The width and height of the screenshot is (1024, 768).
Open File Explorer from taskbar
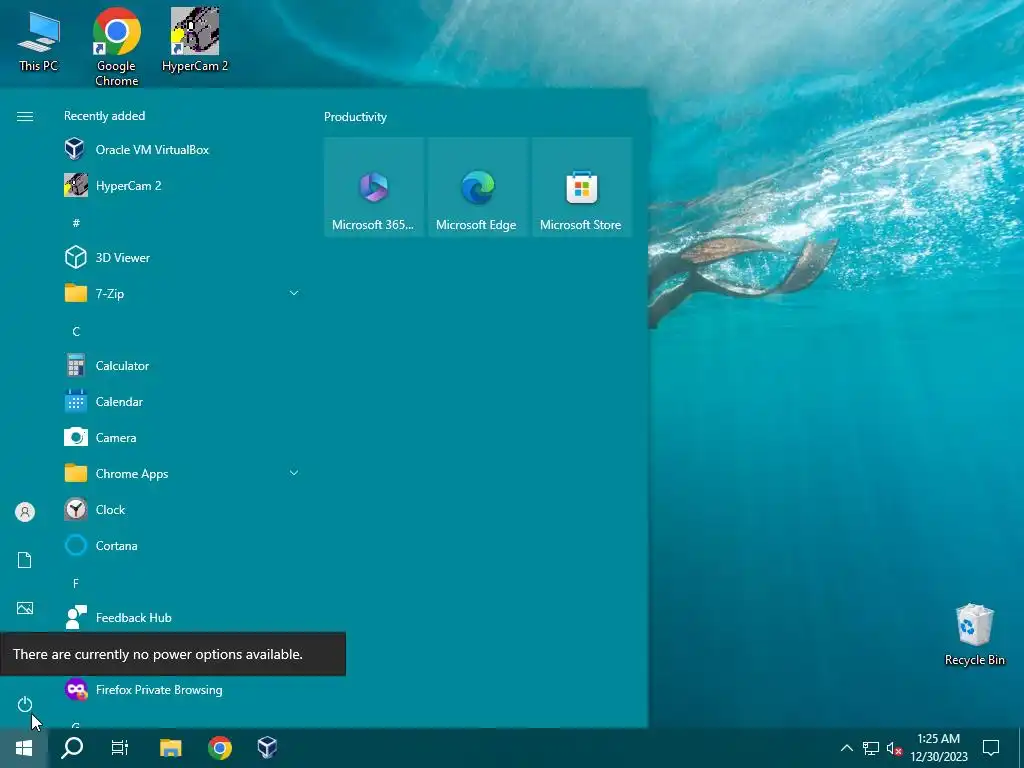click(x=170, y=748)
